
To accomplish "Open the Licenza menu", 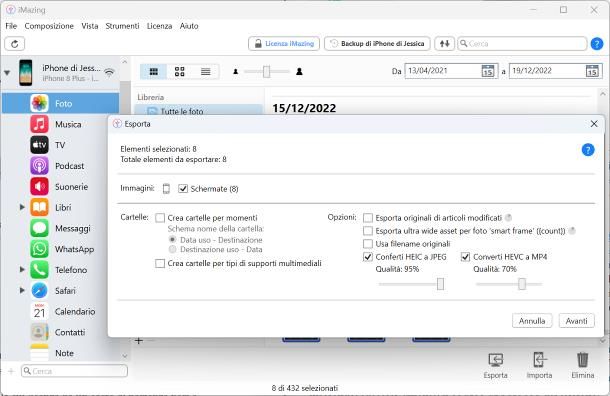I will pos(160,26).
